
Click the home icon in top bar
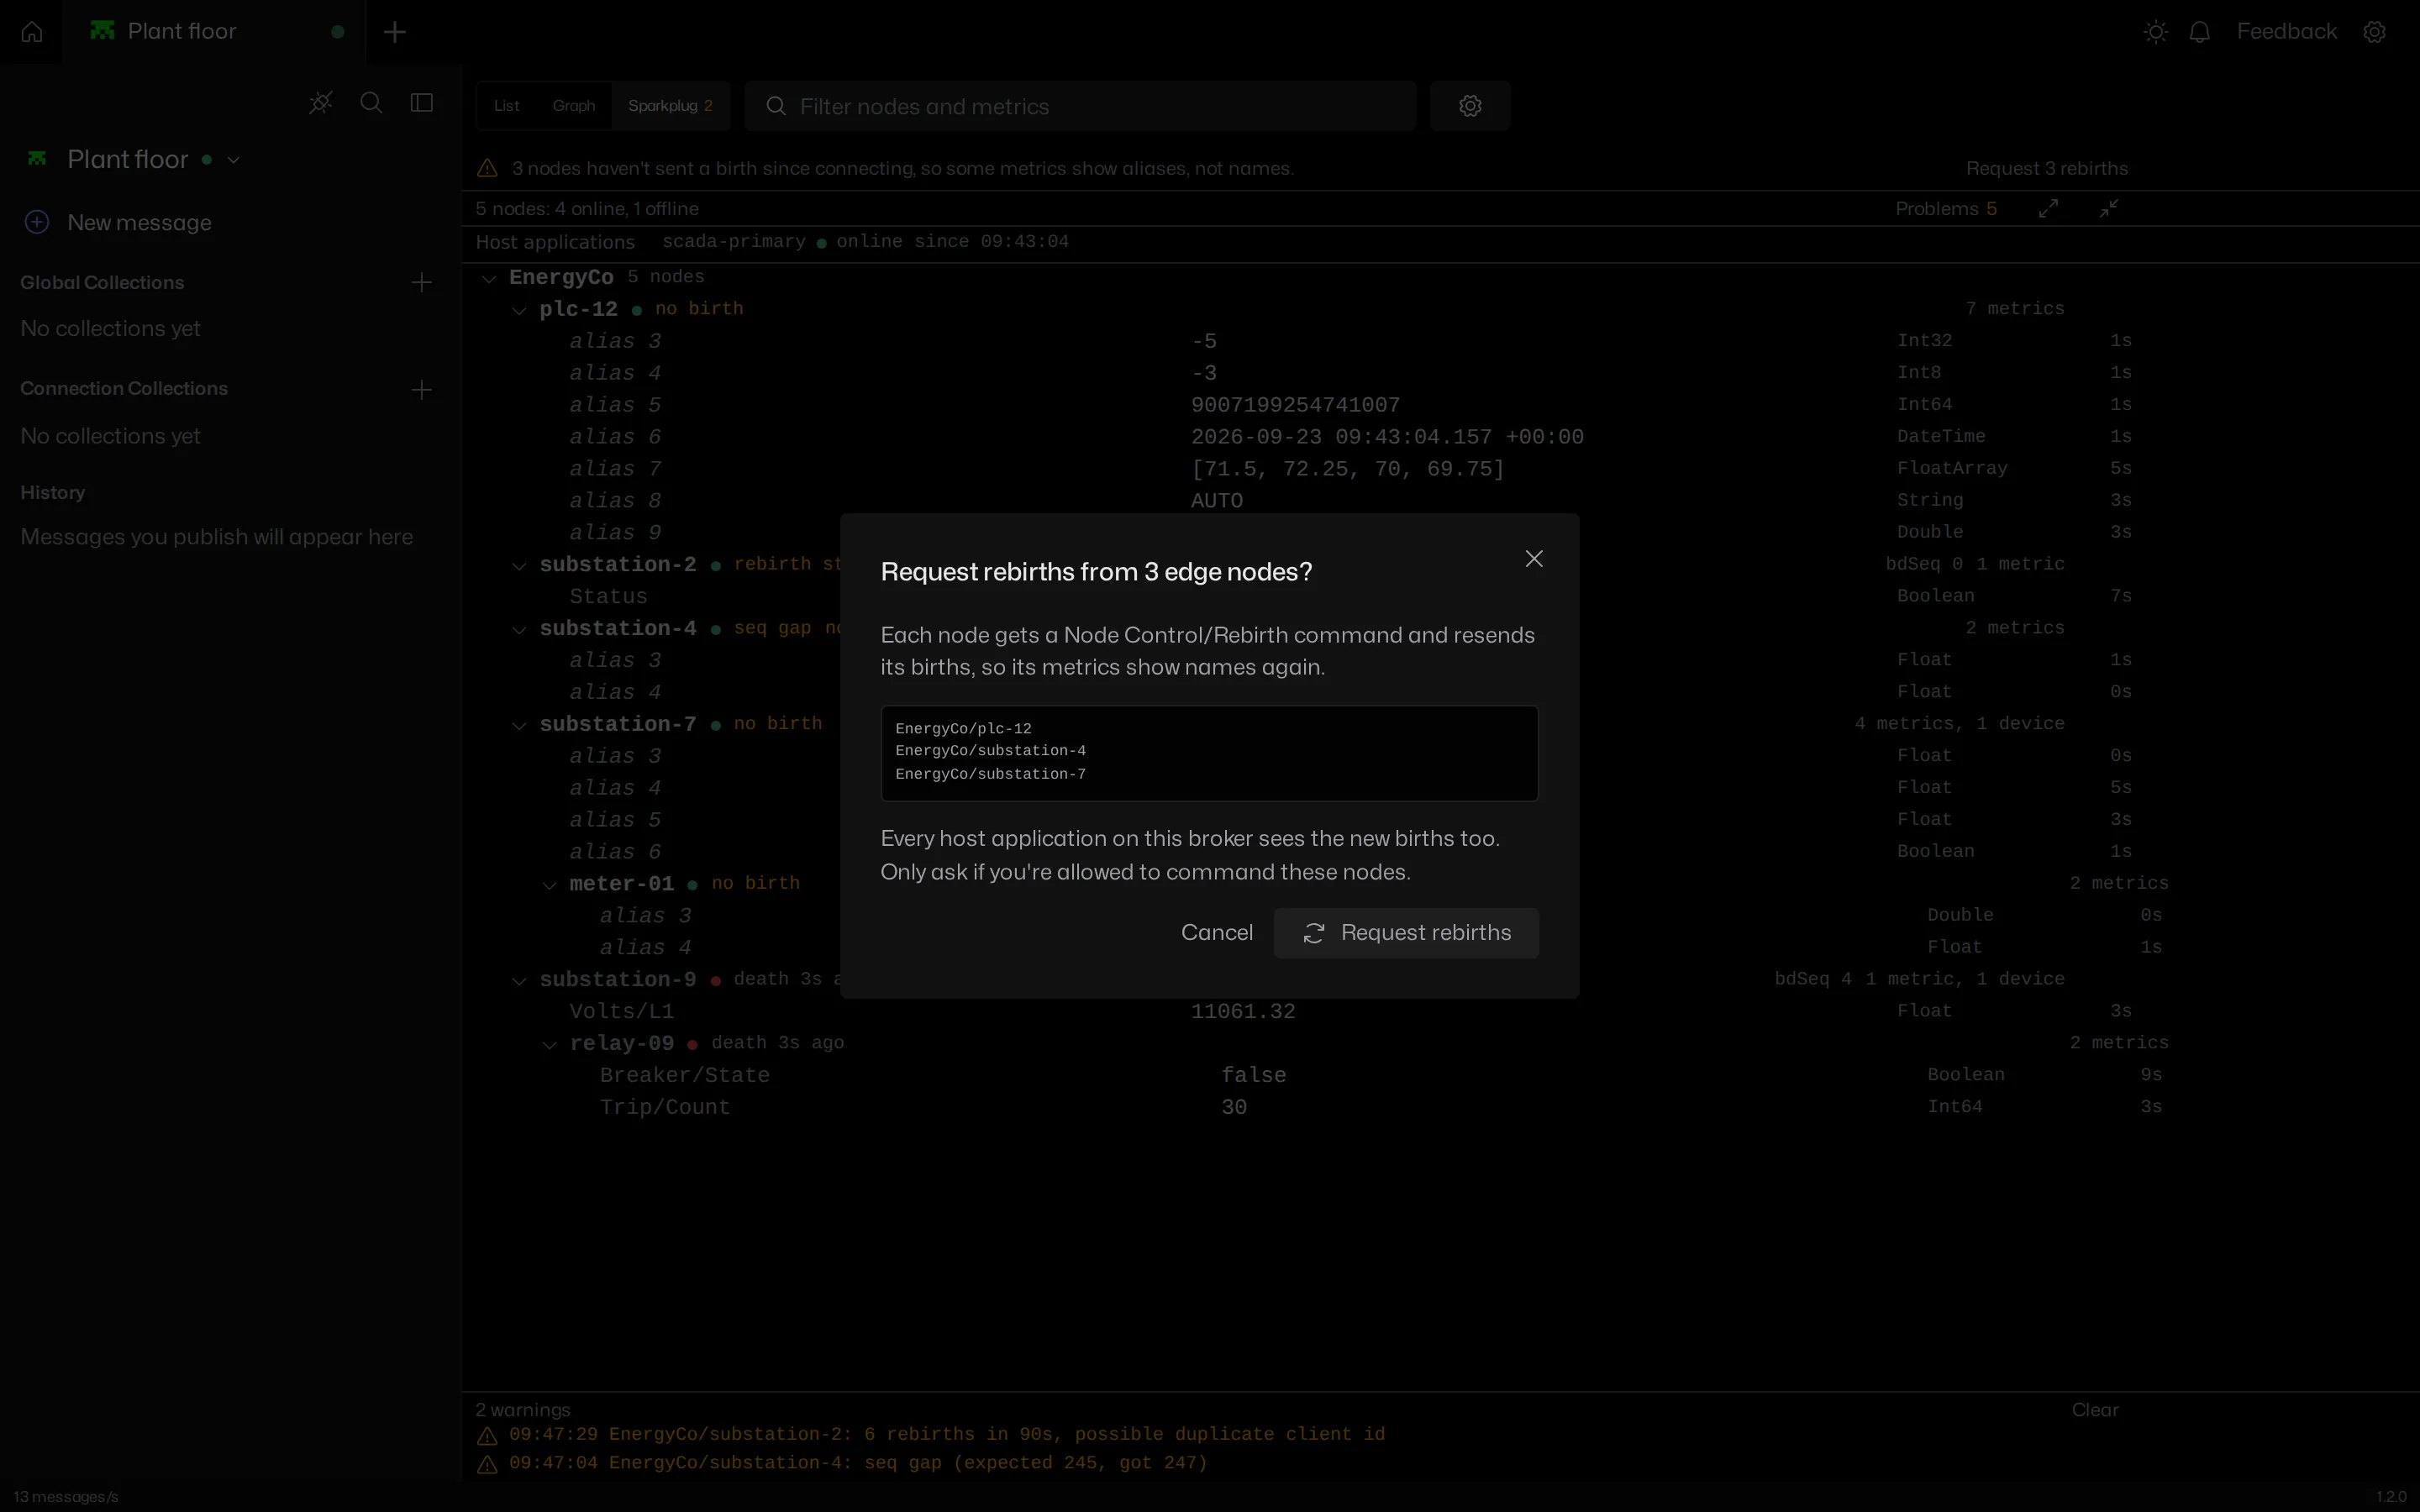32,32
